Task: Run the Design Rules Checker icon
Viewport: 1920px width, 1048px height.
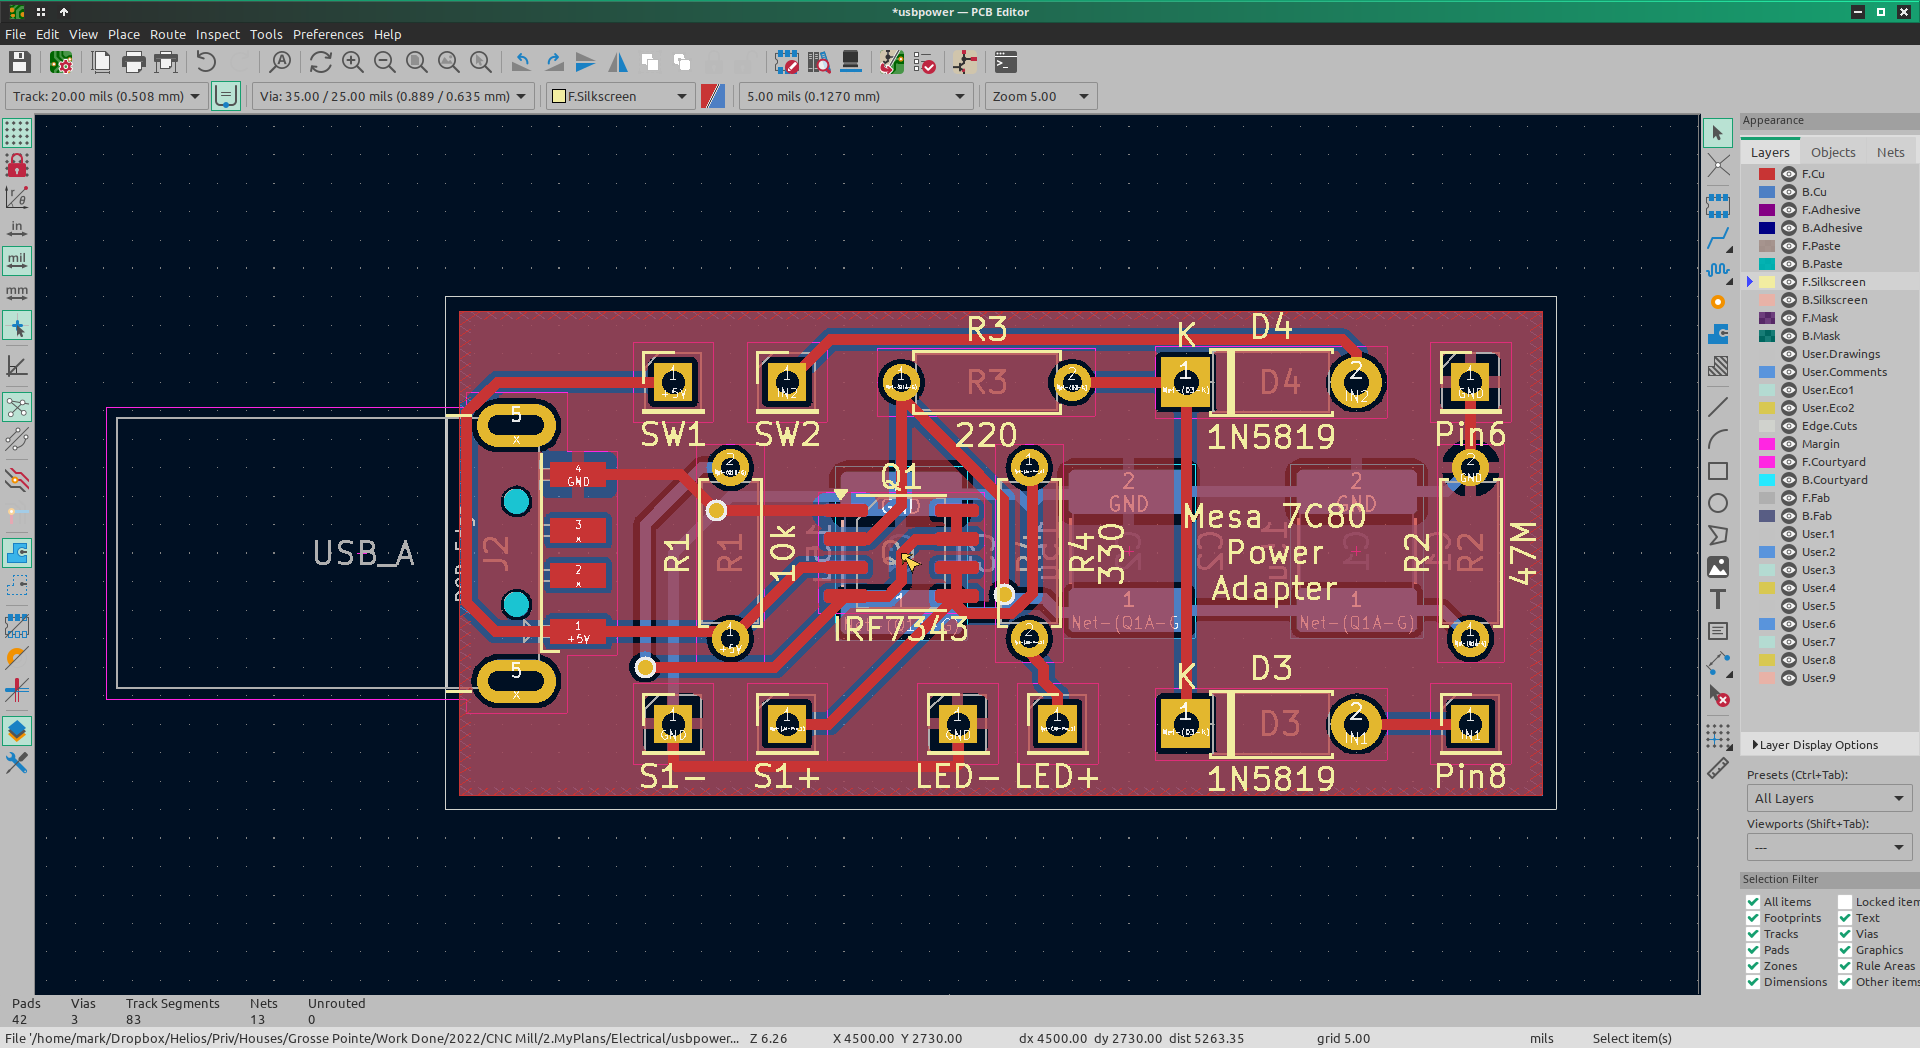Action: tap(924, 63)
